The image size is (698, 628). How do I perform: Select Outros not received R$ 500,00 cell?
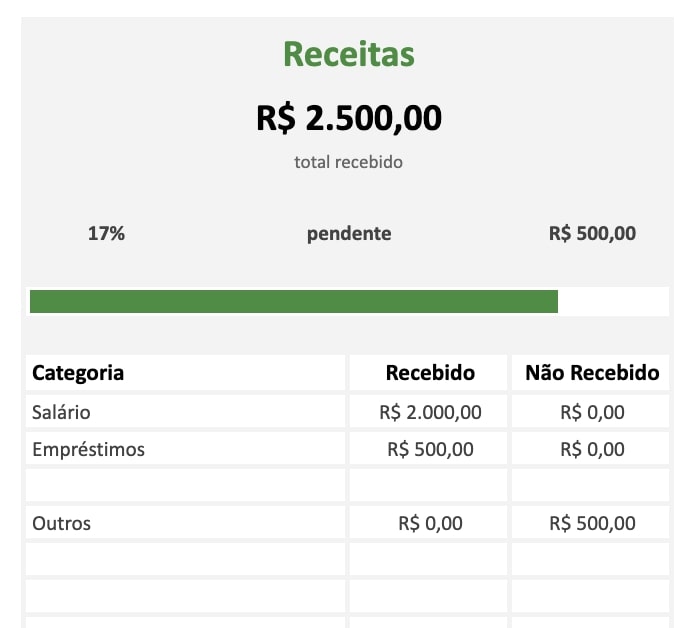pos(590,523)
